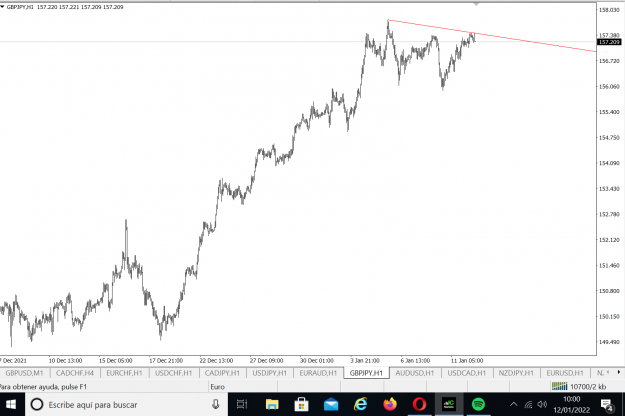Click the 27 Dec 09:00 time label
625x416 pixels.
(x=266, y=360)
